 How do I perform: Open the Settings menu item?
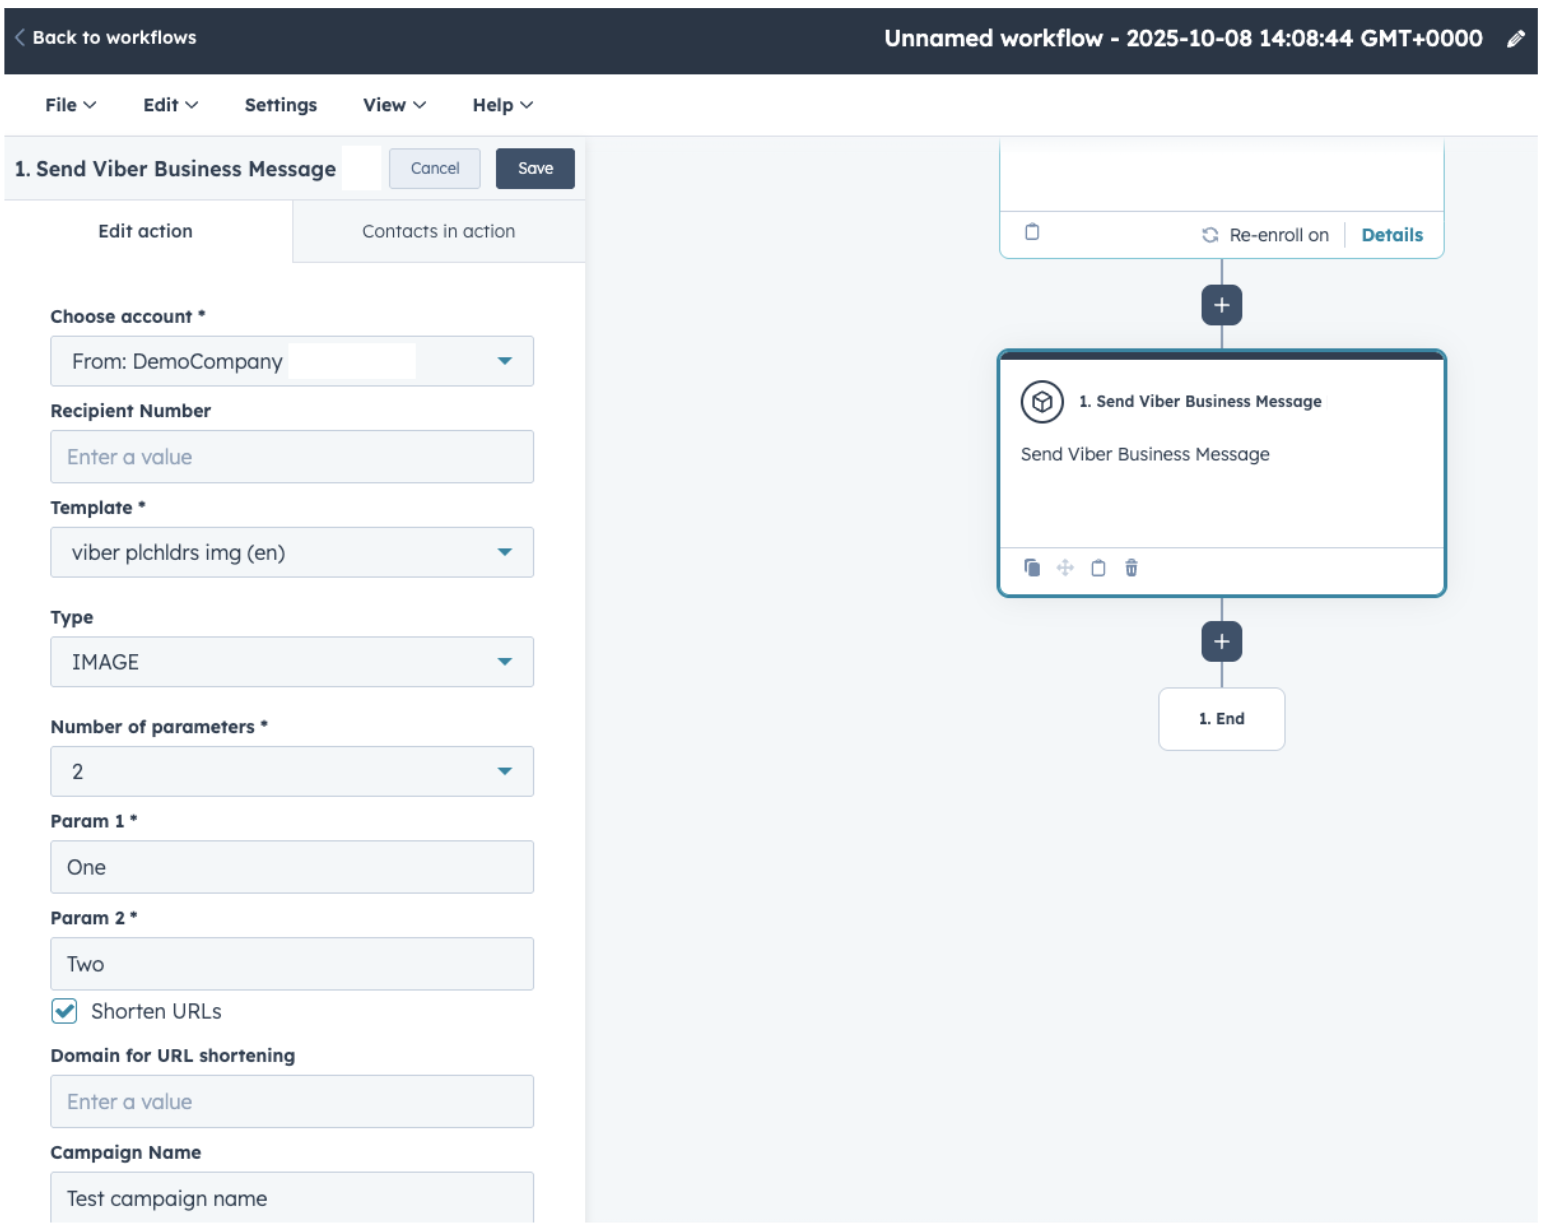click(280, 105)
